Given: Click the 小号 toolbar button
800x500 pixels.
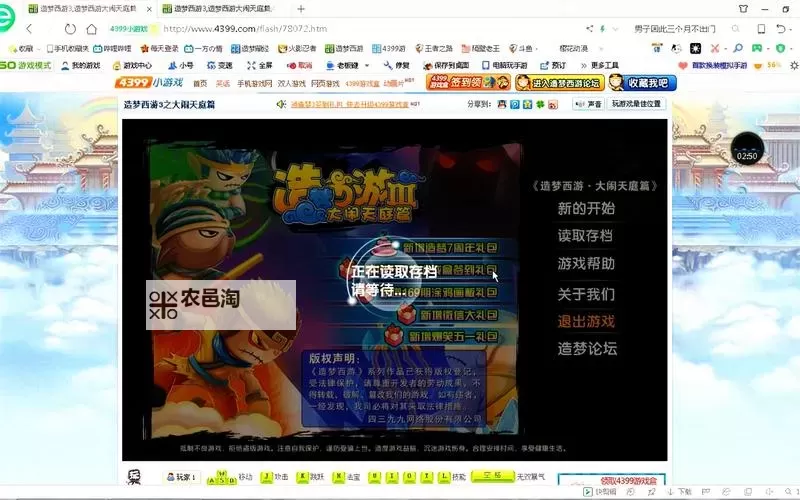Looking at the screenshot, I should coord(181,65).
